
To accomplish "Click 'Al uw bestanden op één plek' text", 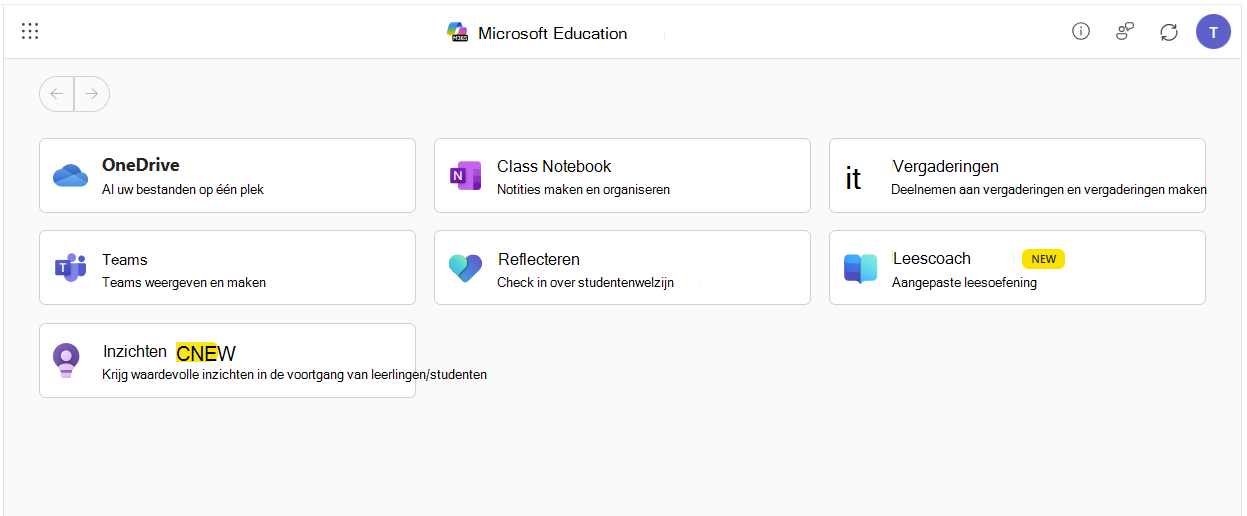I will click(183, 189).
